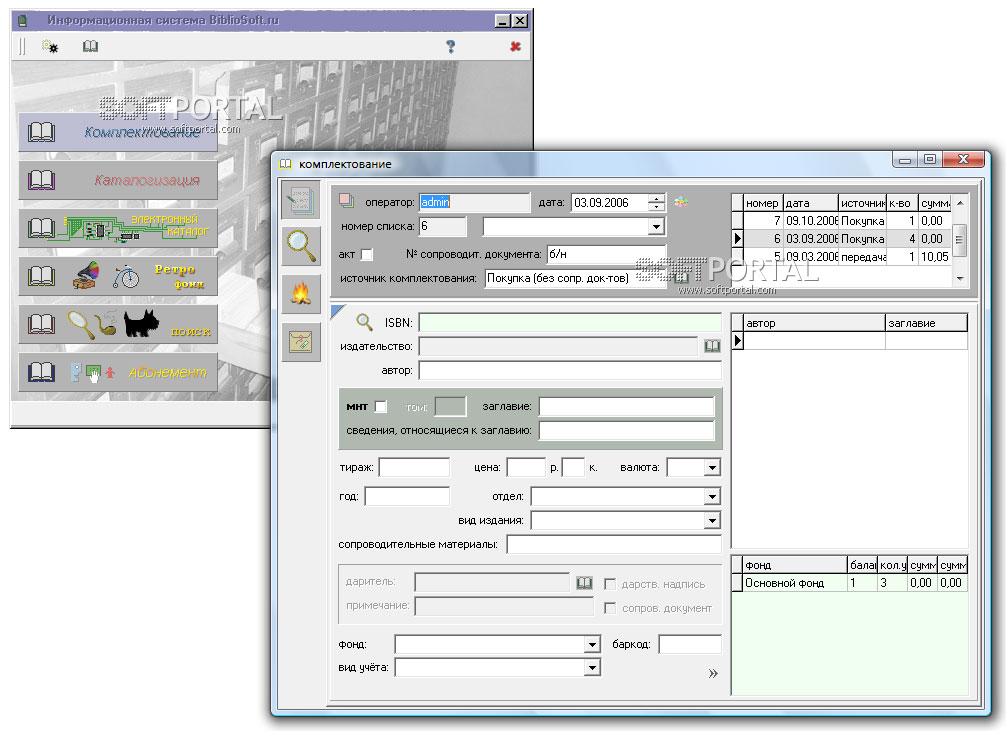
Task: Click the open book icon in BiblioSoft toolbar
Action: pos(90,46)
